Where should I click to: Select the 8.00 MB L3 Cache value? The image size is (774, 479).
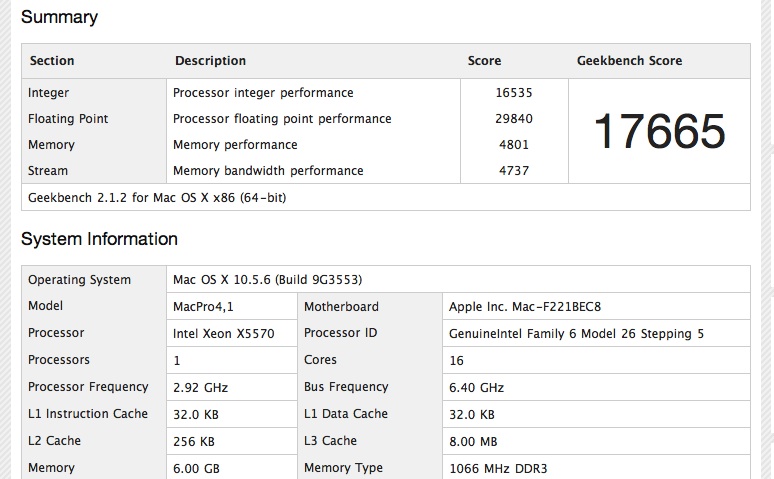click(x=473, y=441)
